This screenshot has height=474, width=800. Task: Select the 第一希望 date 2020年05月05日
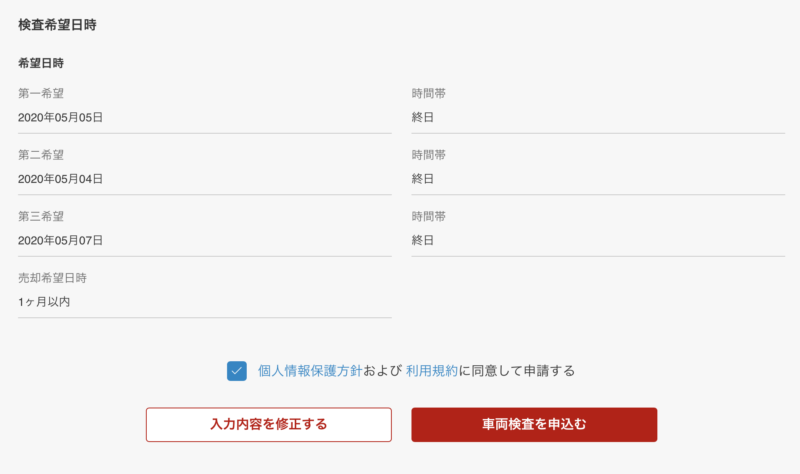61,117
